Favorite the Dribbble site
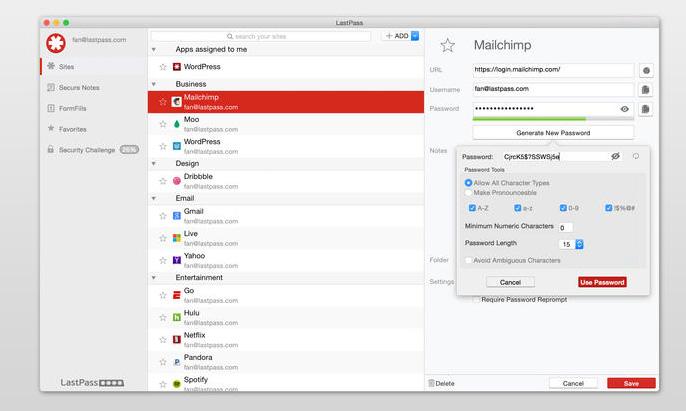 pyautogui.click(x=163, y=181)
